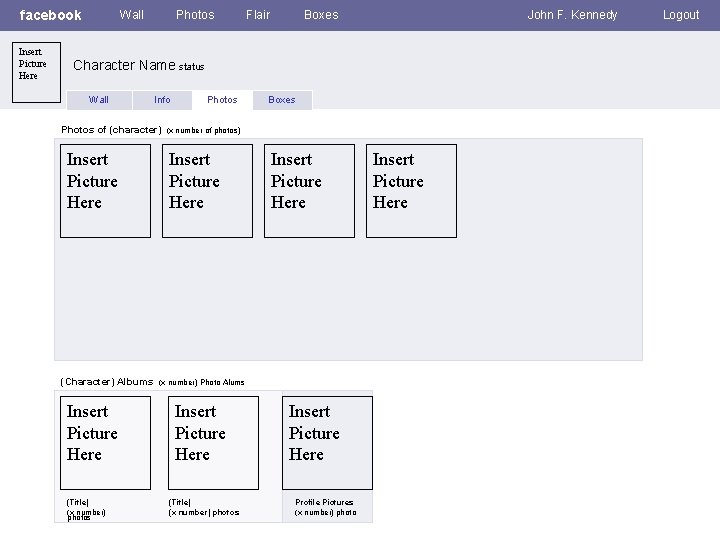Image resolution: width=720 pixels, height=540 pixels.
Task: Click the second album's (Title) caption
Action: 180,502
